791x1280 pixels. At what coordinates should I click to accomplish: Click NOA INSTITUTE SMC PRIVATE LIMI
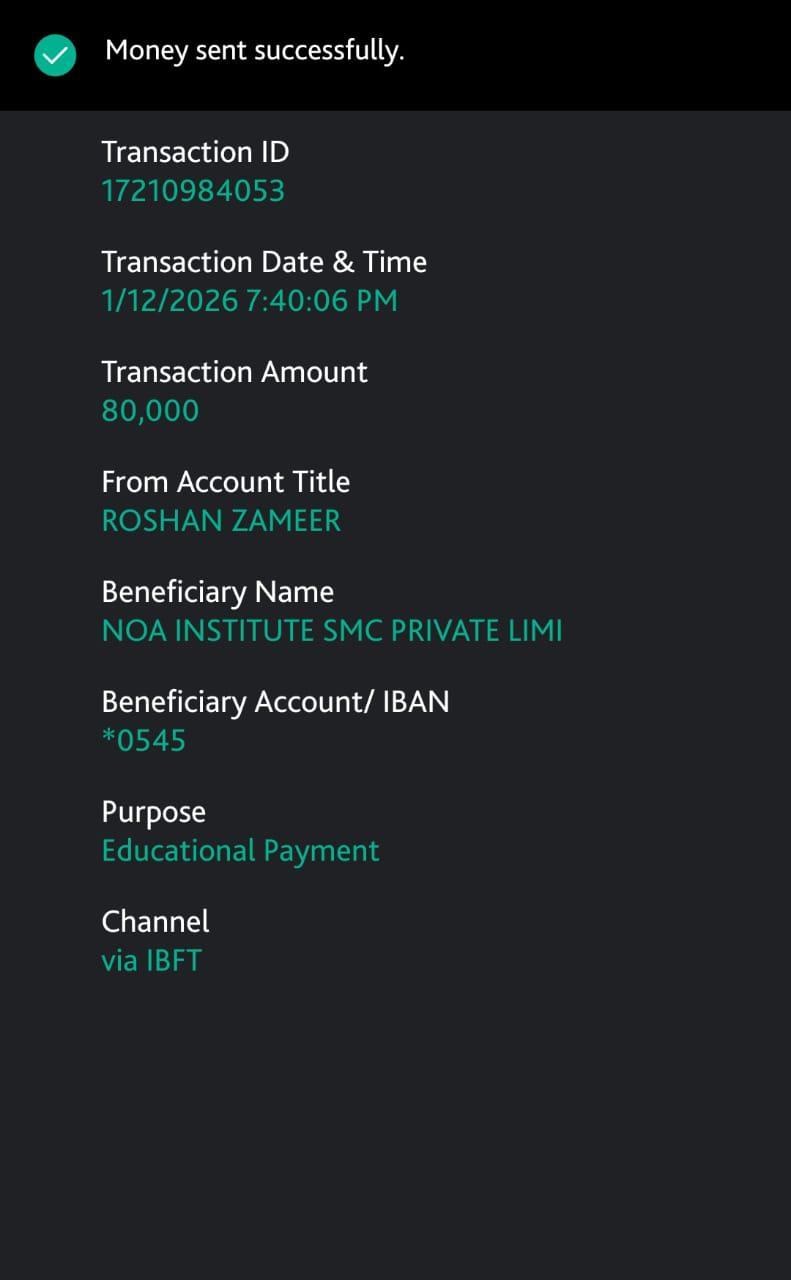[x=332, y=631]
